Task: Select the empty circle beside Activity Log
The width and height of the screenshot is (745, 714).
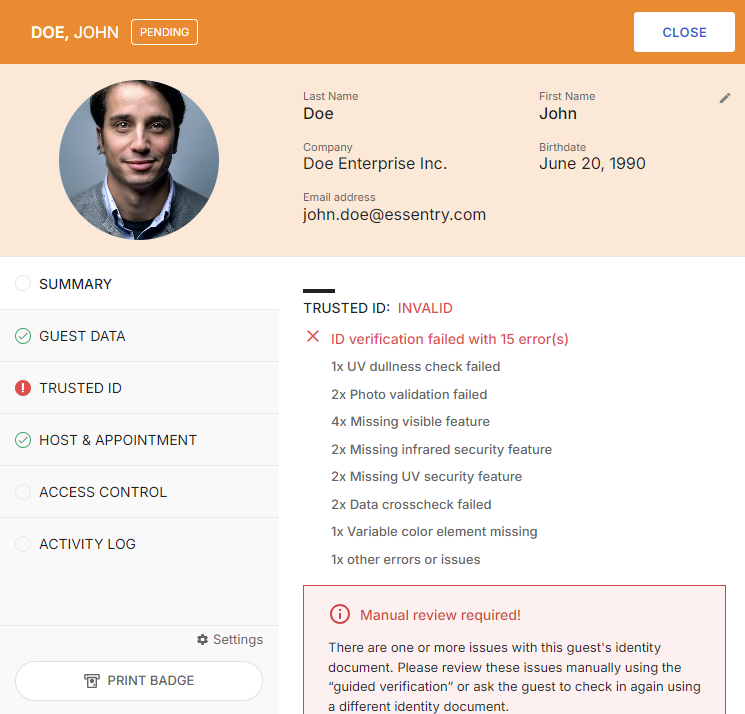Action: point(23,543)
